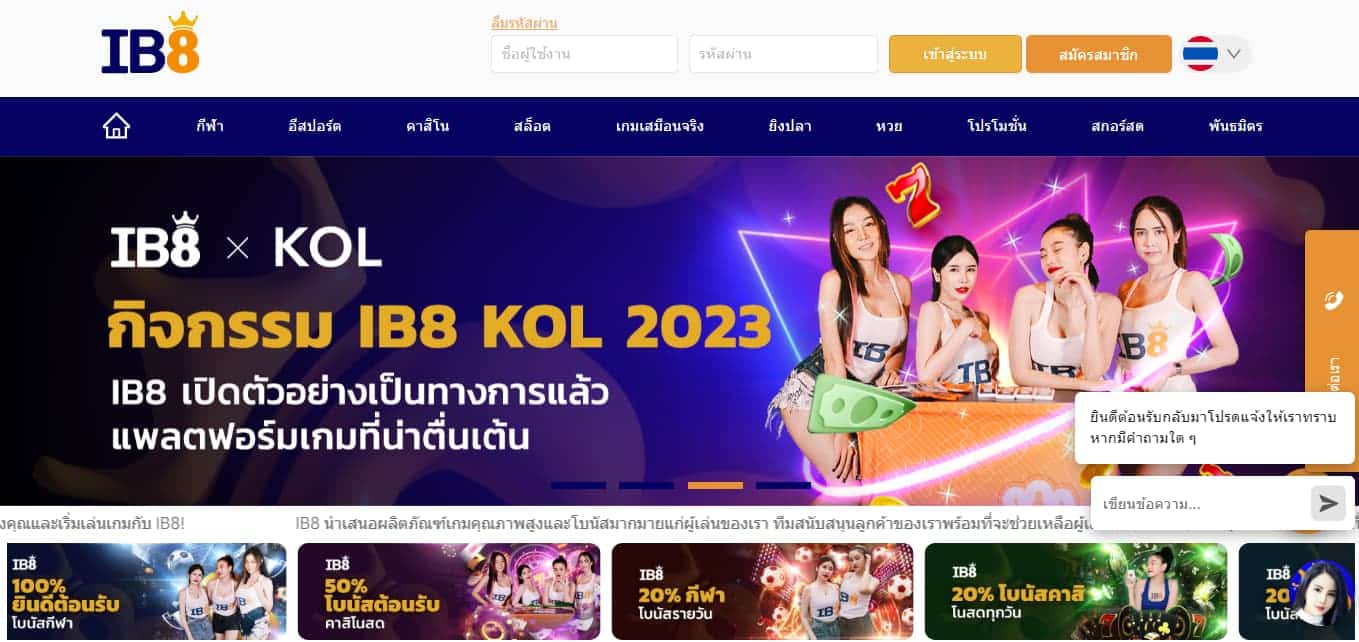Click the phone contact icon on side tab
This screenshot has width=1359, height=642.
pyautogui.click(x=1332, y=301)
